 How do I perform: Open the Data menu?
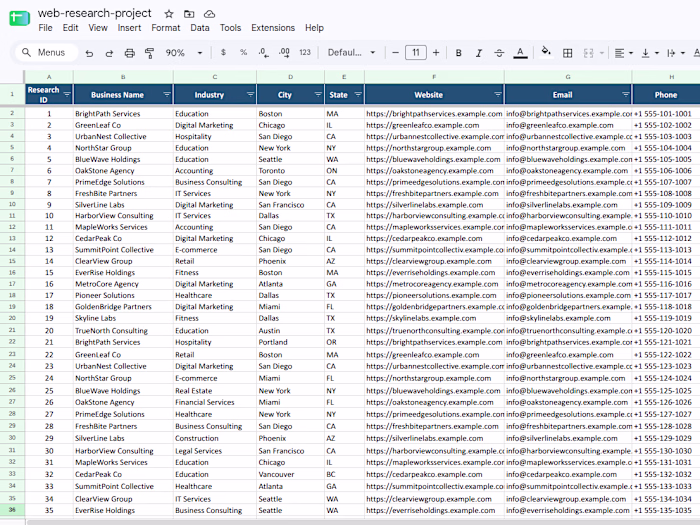(200, 28)
